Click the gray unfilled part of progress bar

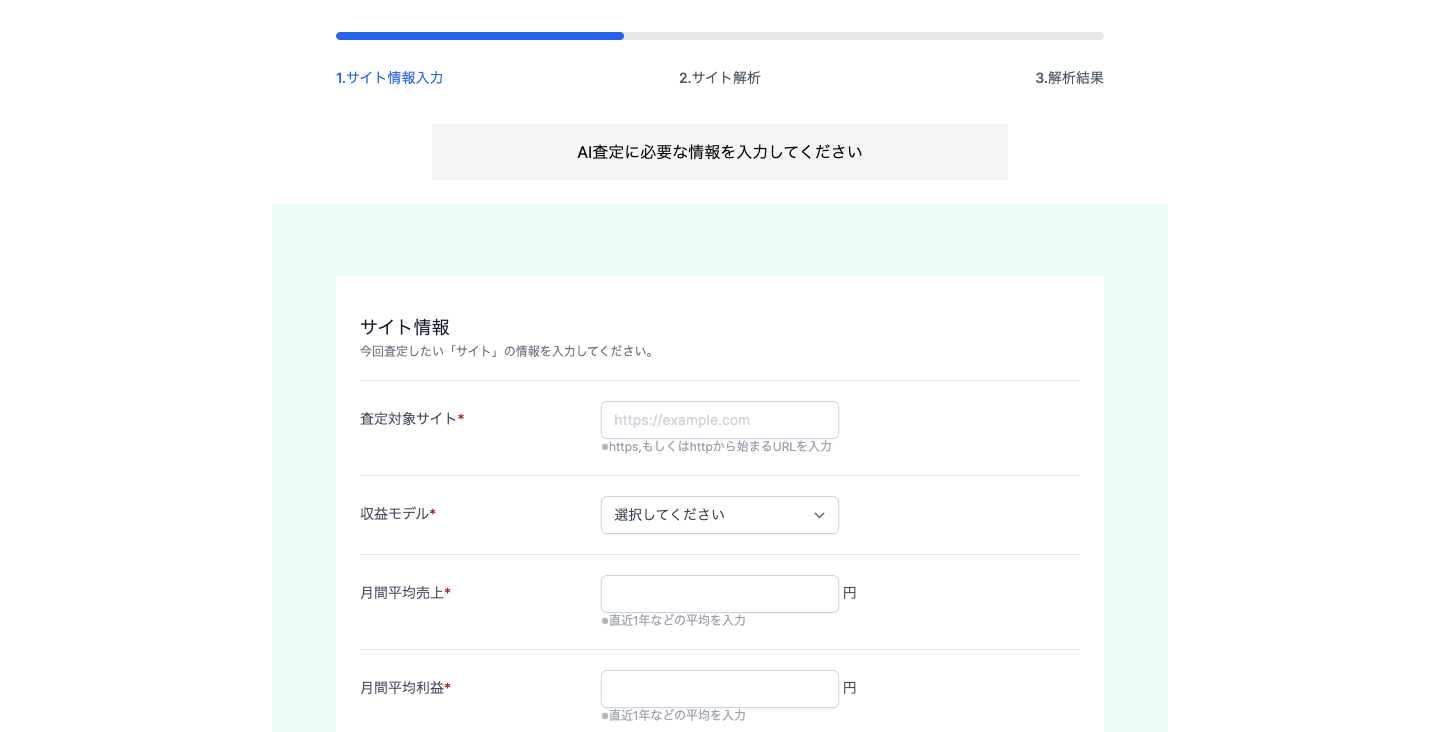[x=863, y=36]
